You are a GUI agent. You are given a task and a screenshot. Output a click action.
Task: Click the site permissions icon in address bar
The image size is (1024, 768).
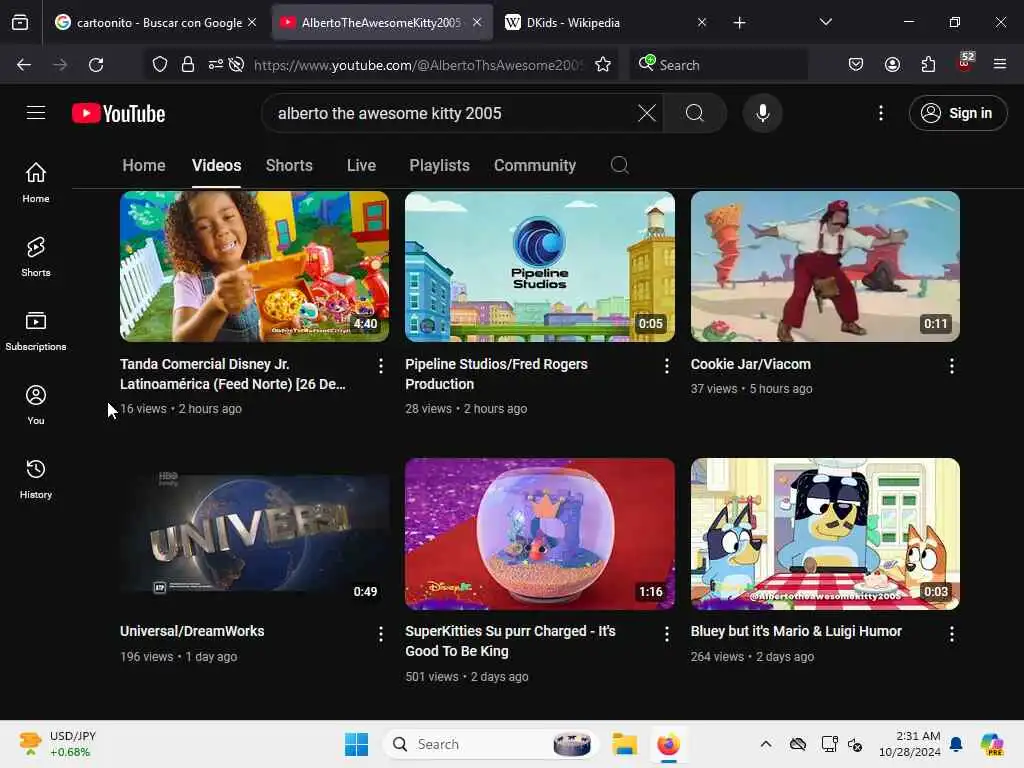[216, 65]
